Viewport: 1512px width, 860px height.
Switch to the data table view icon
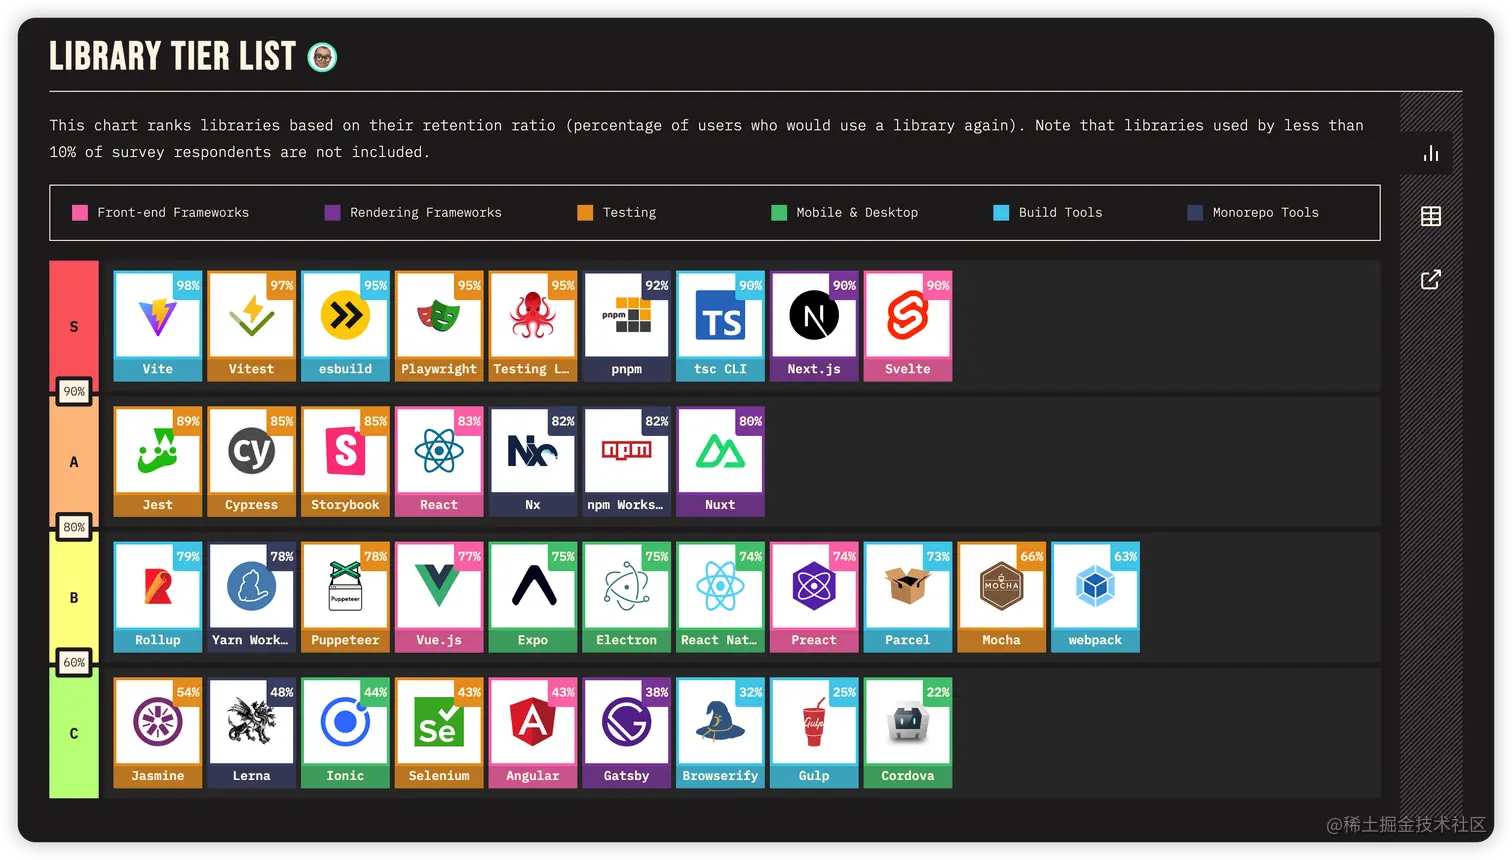pyautogui.click(x=1431, y=216)
